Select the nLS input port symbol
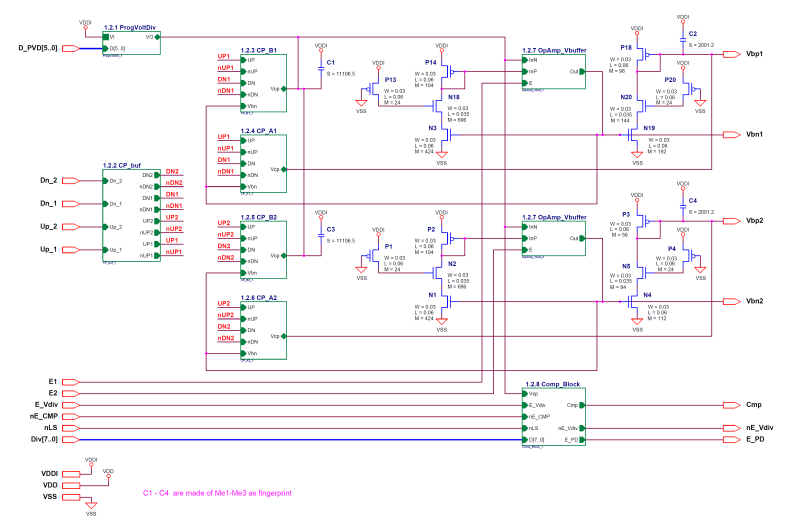This screenshot has width=785, height=530. [x=71, y=428]
